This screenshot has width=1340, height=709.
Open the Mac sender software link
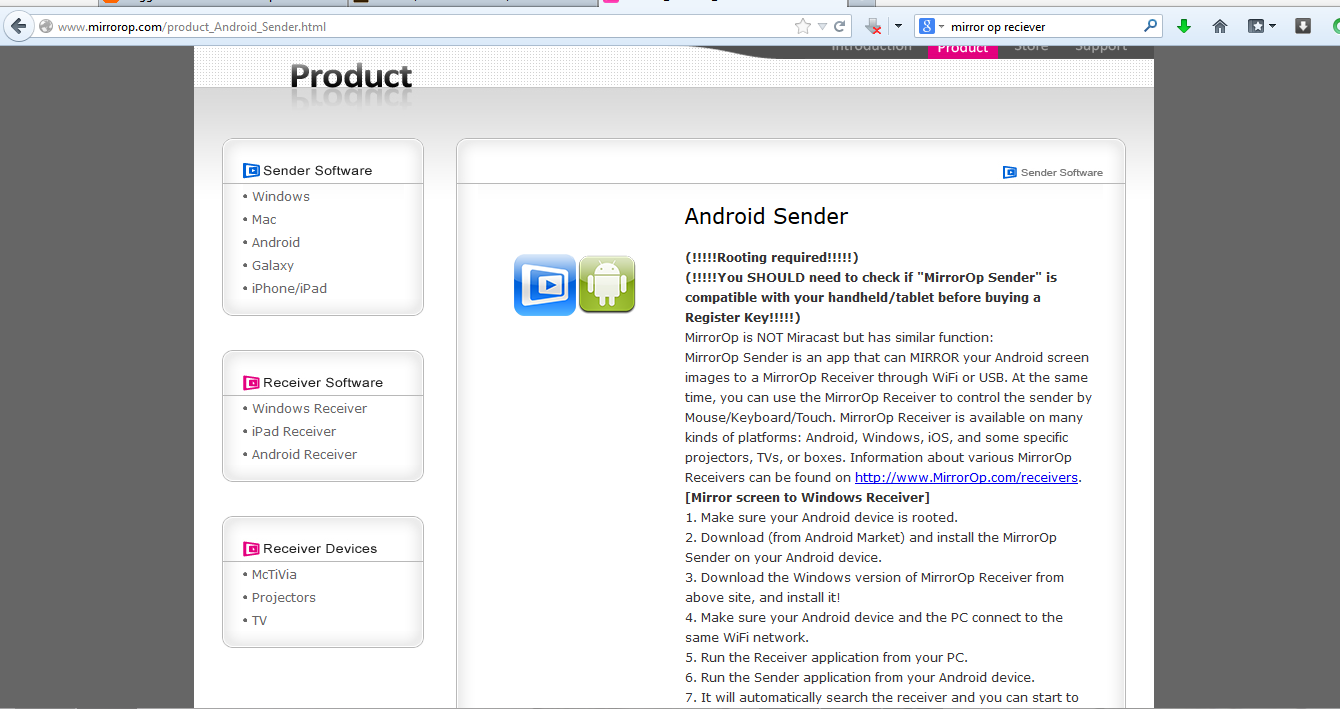tap(264, 220)
